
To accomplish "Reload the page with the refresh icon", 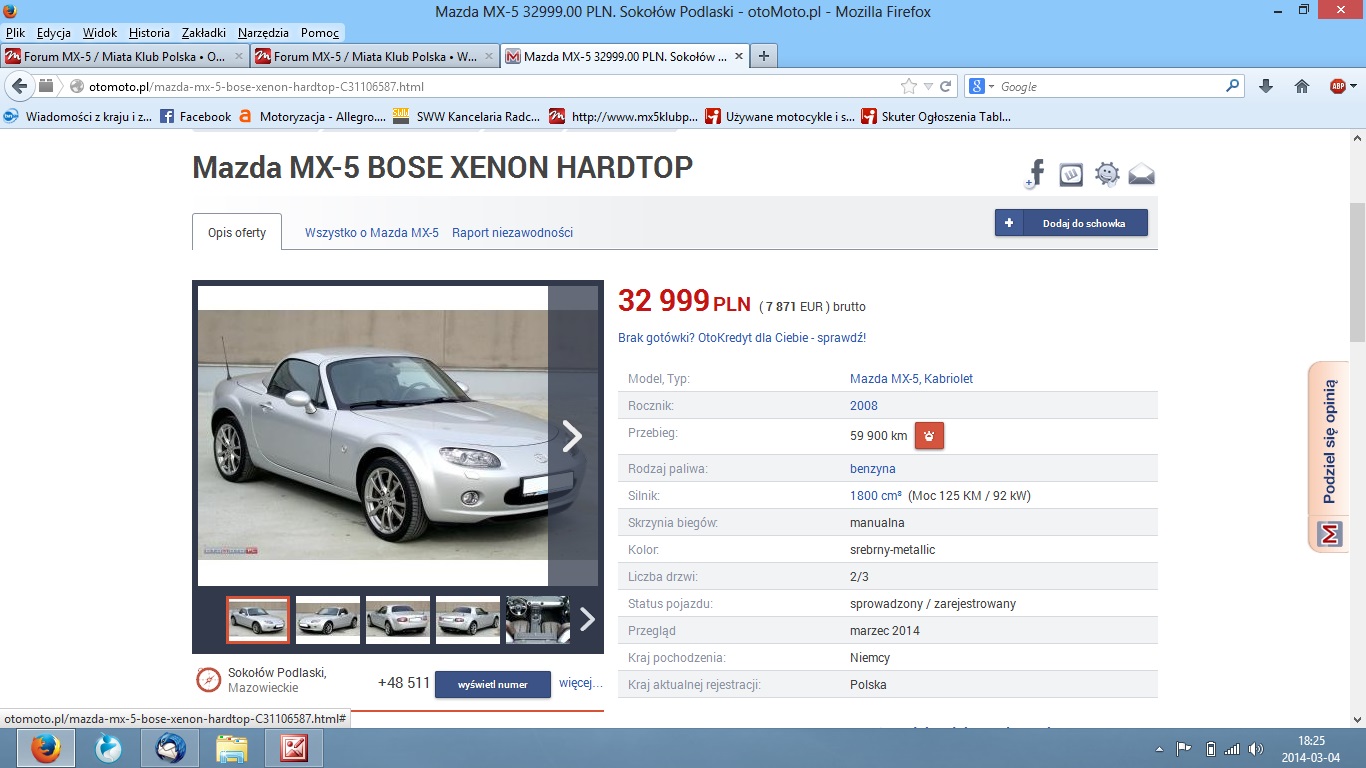I will (x=945, y=87).
